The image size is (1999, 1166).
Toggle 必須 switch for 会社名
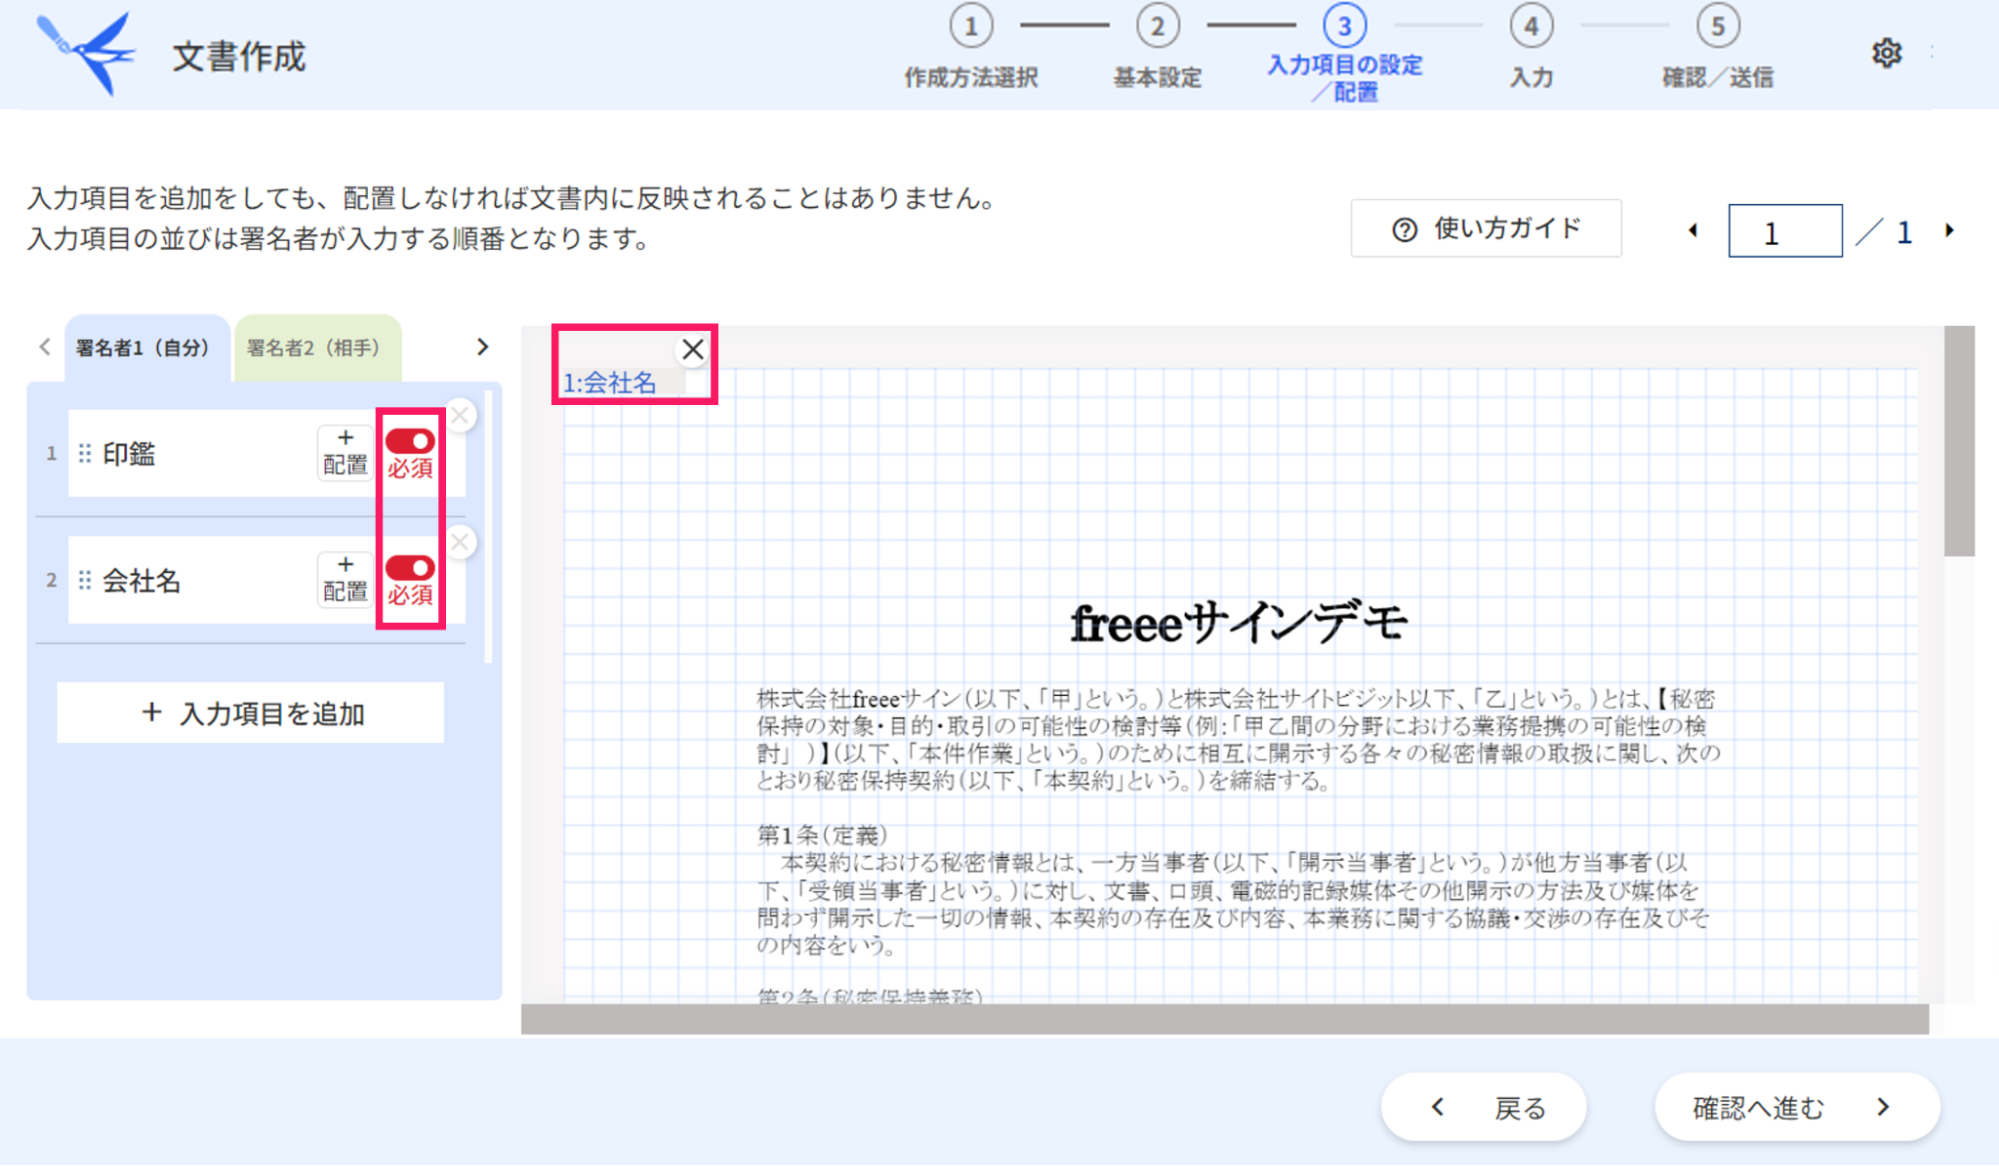[410, 568]
